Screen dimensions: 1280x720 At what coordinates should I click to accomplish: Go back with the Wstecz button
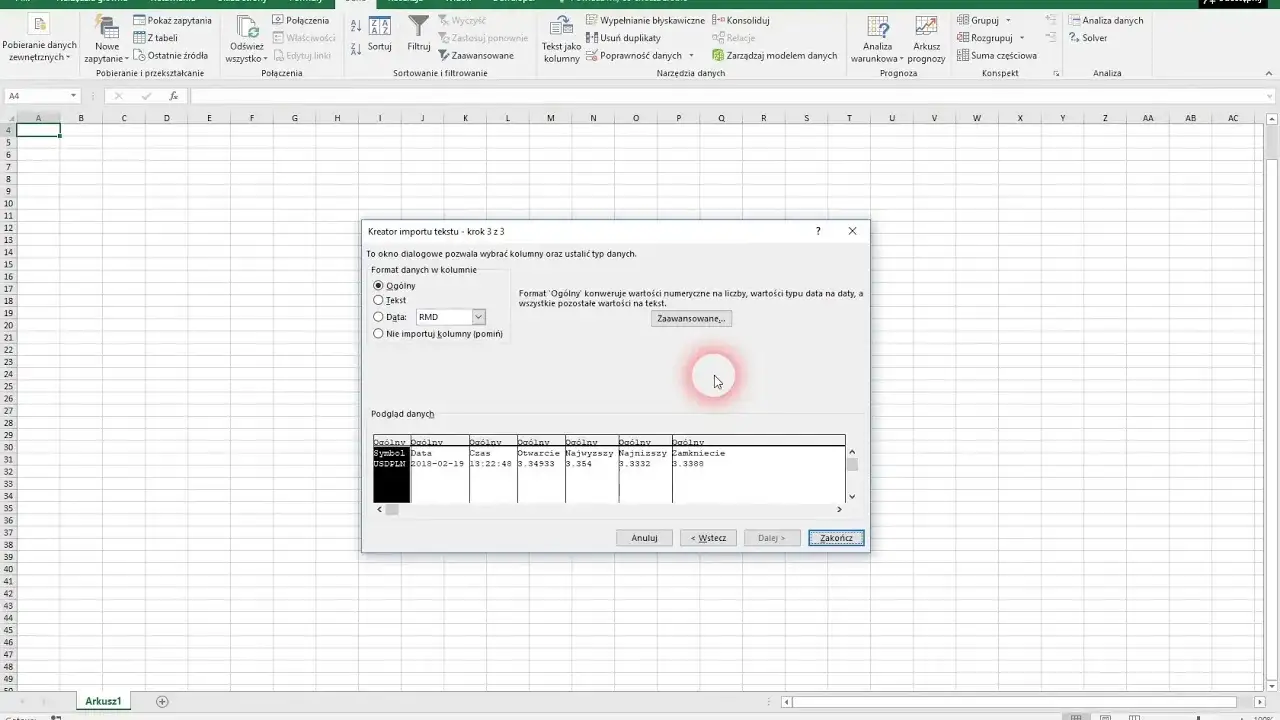[x=708, y=538]
